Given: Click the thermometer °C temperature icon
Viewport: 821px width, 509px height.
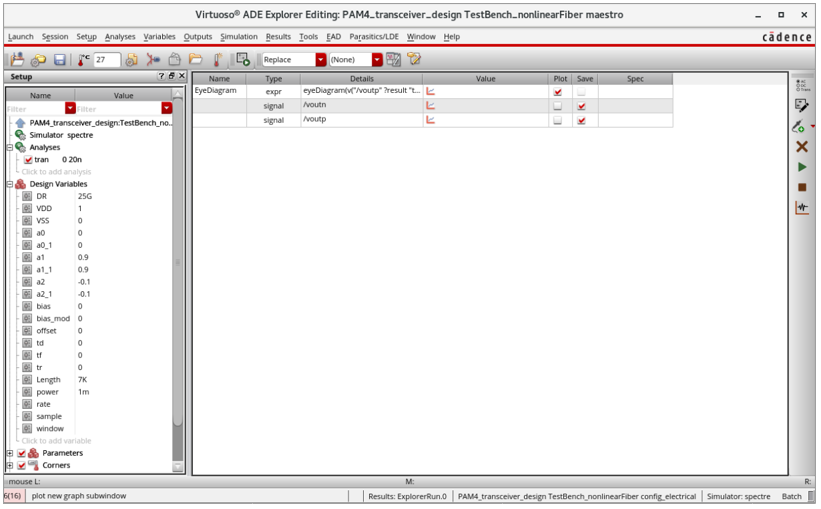Looking at the screenshot, I should [x=83, y=60].
